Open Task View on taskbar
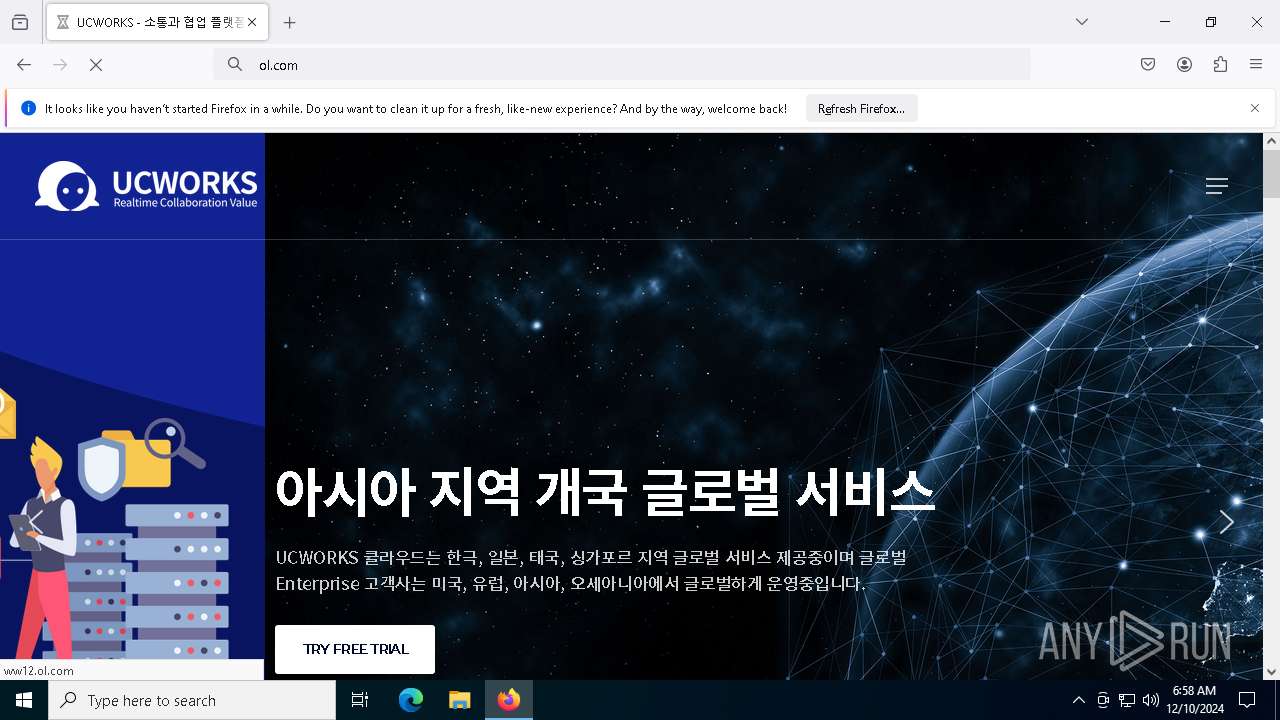Image resolution: width=1280 pixels, height=720 pixels. 360,700
